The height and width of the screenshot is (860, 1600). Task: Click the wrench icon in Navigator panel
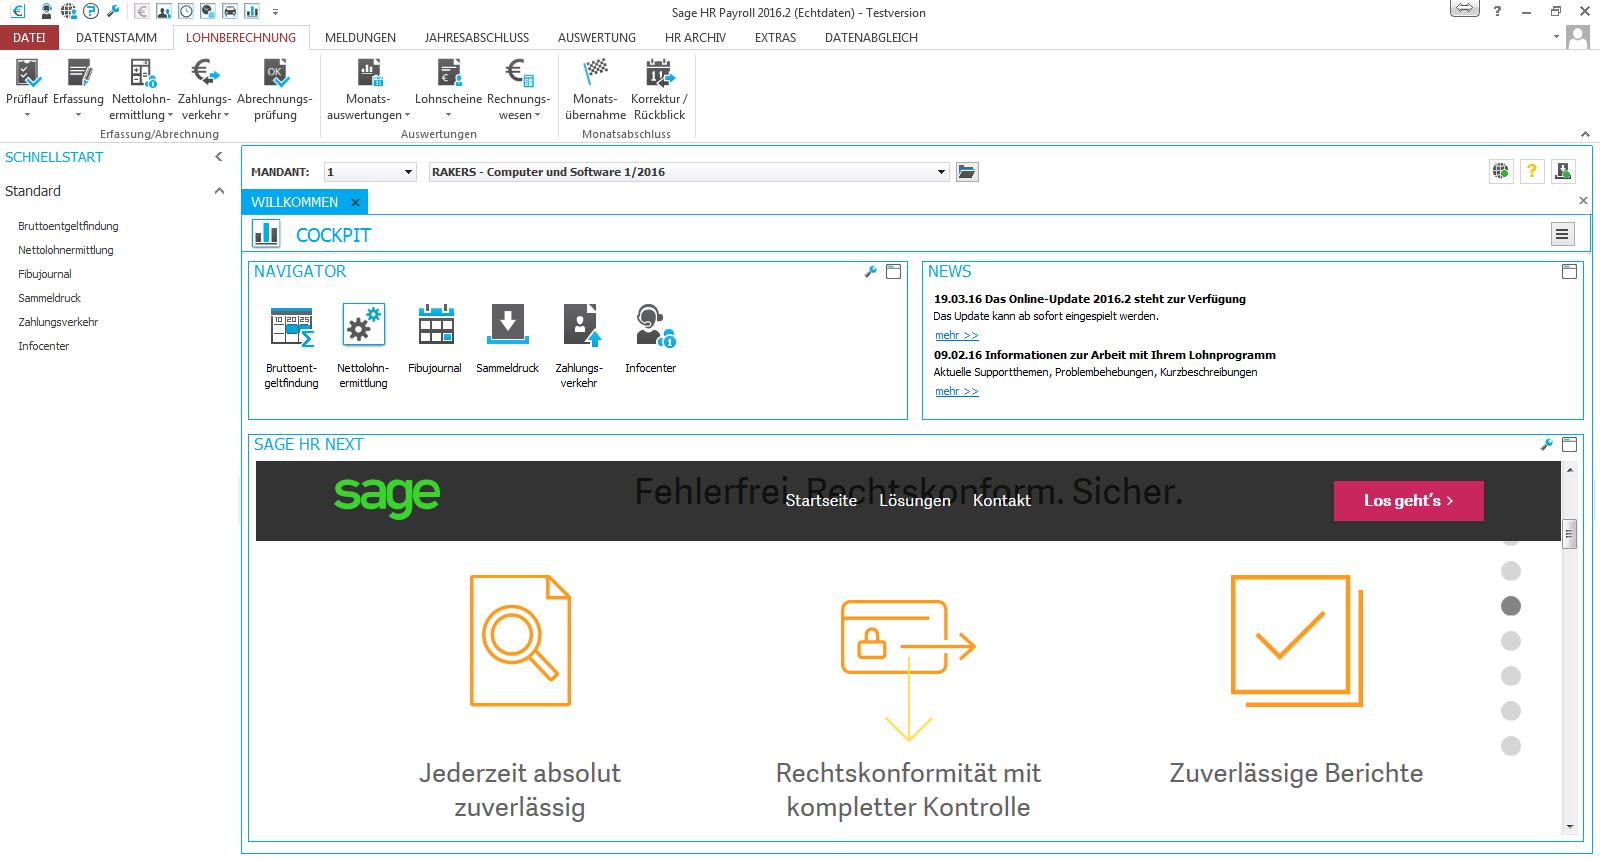870,272
